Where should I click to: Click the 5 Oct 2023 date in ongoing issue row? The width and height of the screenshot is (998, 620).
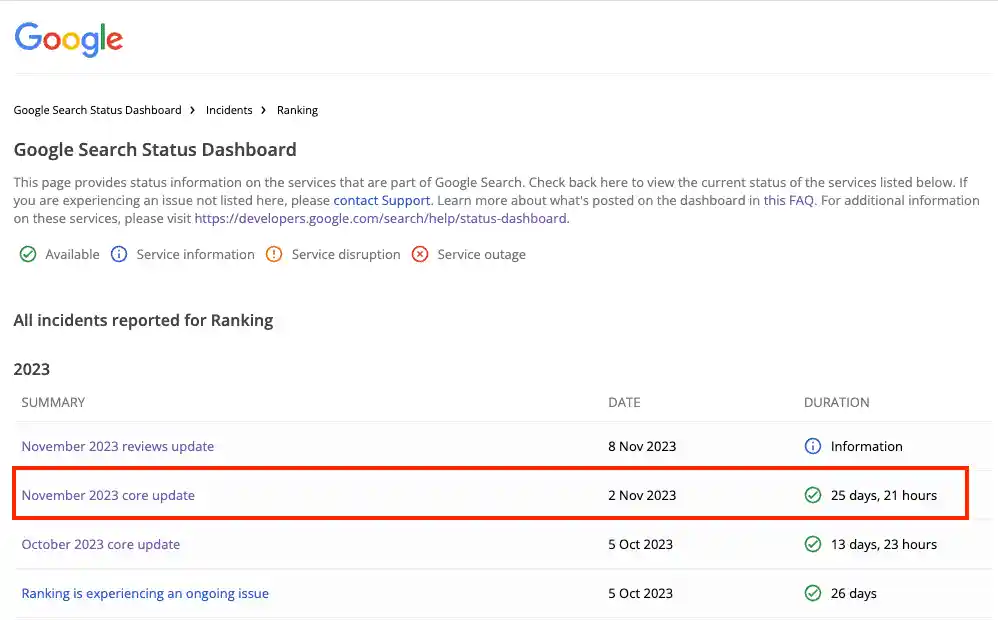tap(640, 593)
